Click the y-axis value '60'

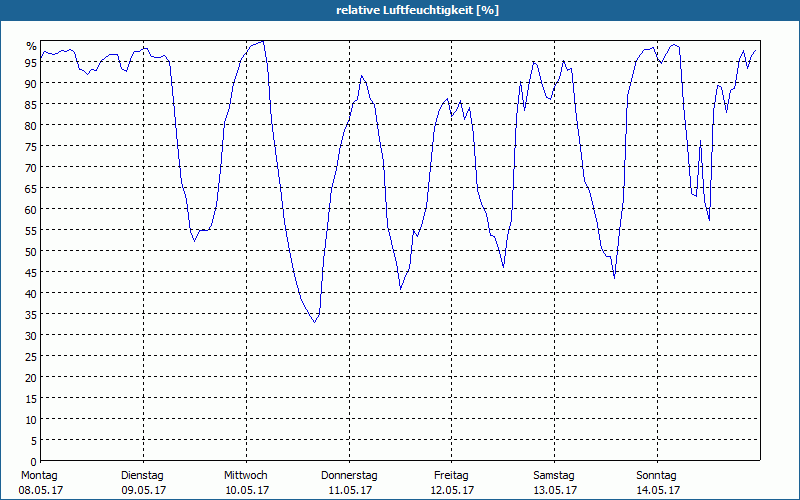(x=31, y=209)
